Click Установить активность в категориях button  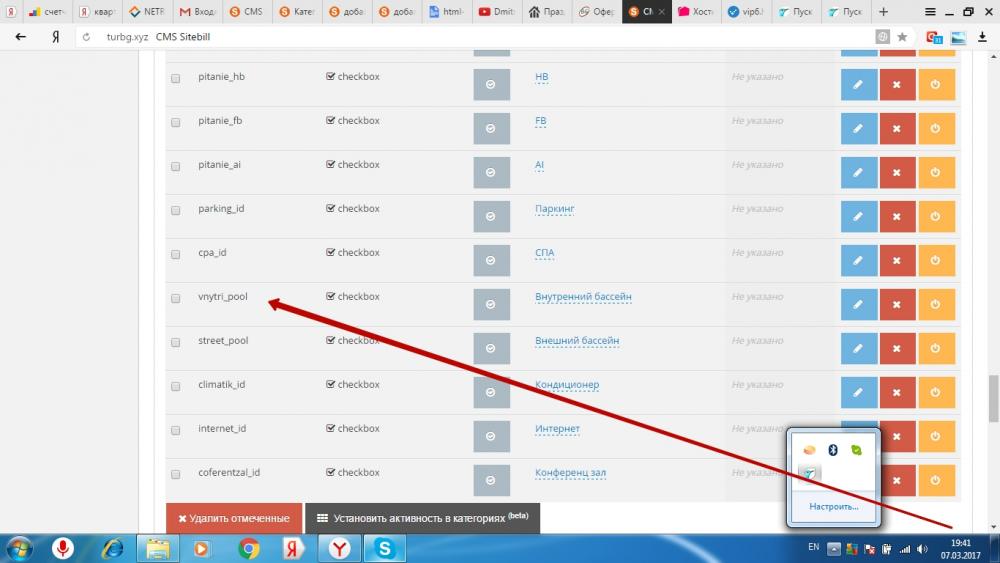[x=422, y=518]
